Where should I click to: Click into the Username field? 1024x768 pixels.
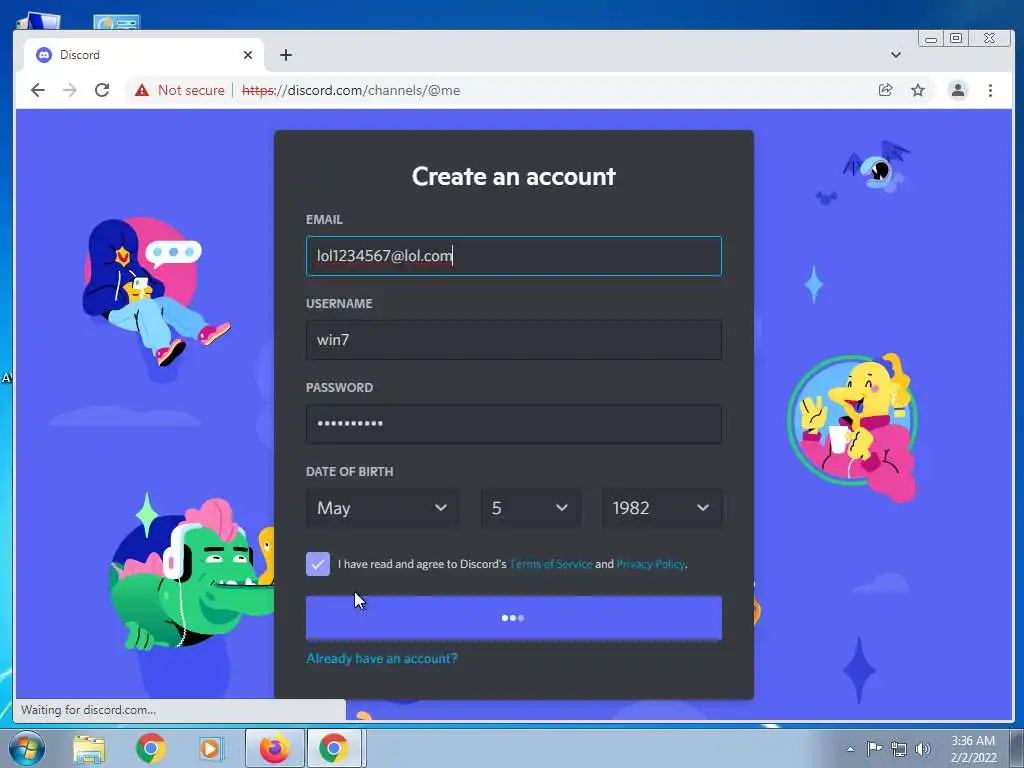514,340
